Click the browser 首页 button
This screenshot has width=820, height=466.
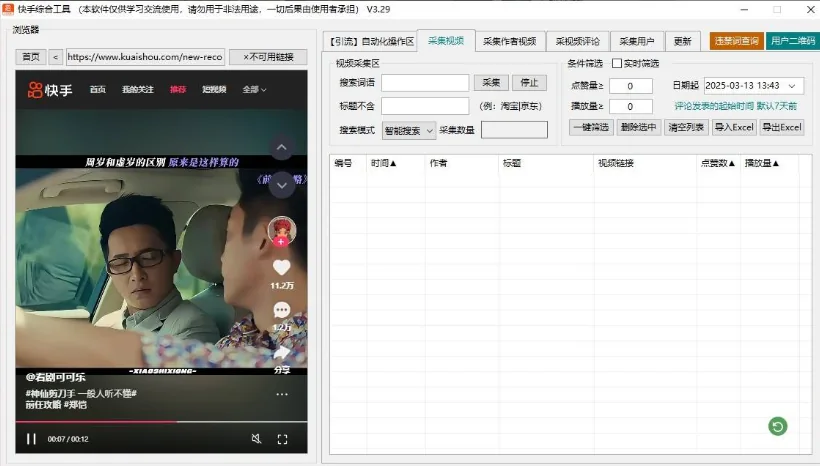31,56
